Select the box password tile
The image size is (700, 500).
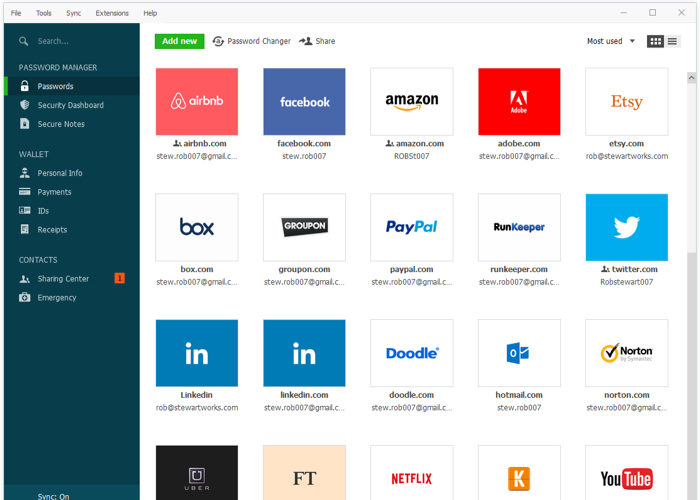pos(197,227)
